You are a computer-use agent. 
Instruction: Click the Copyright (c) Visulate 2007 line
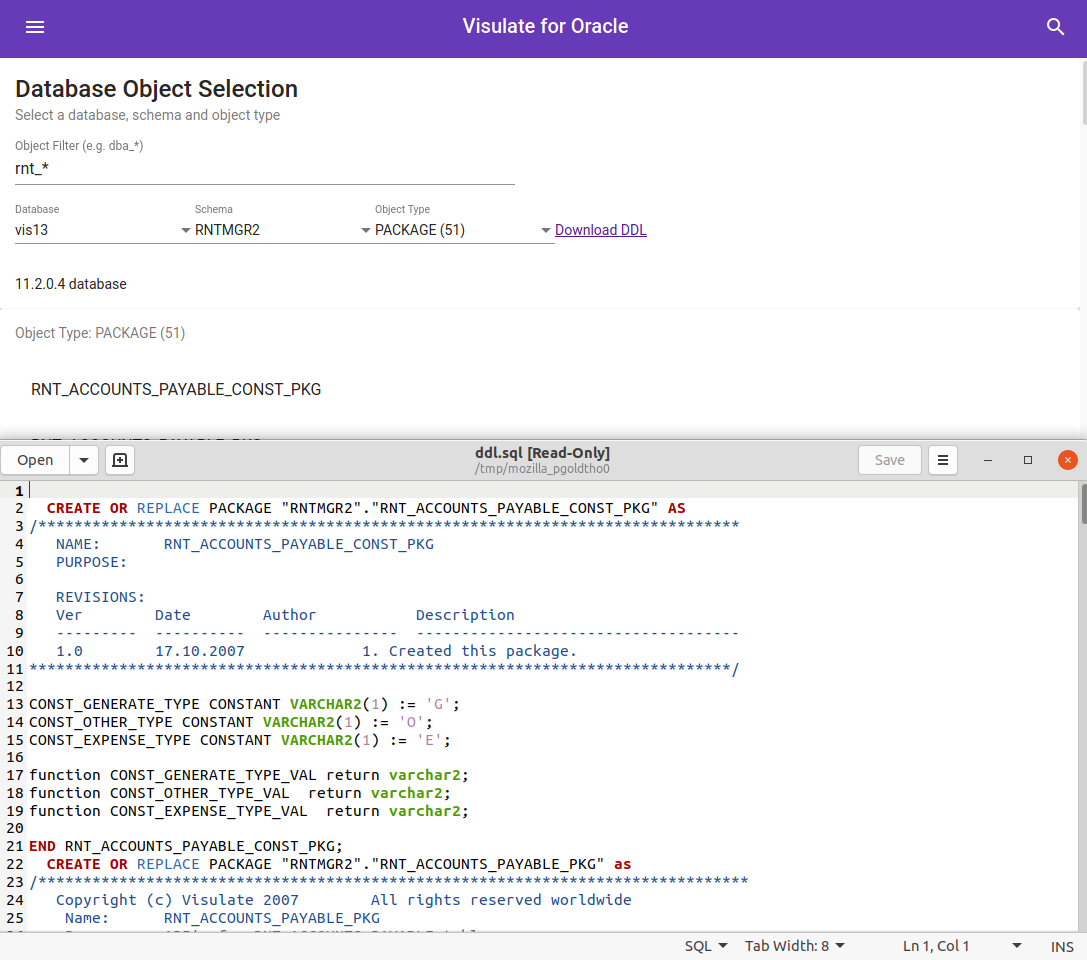tap(344, 900)
